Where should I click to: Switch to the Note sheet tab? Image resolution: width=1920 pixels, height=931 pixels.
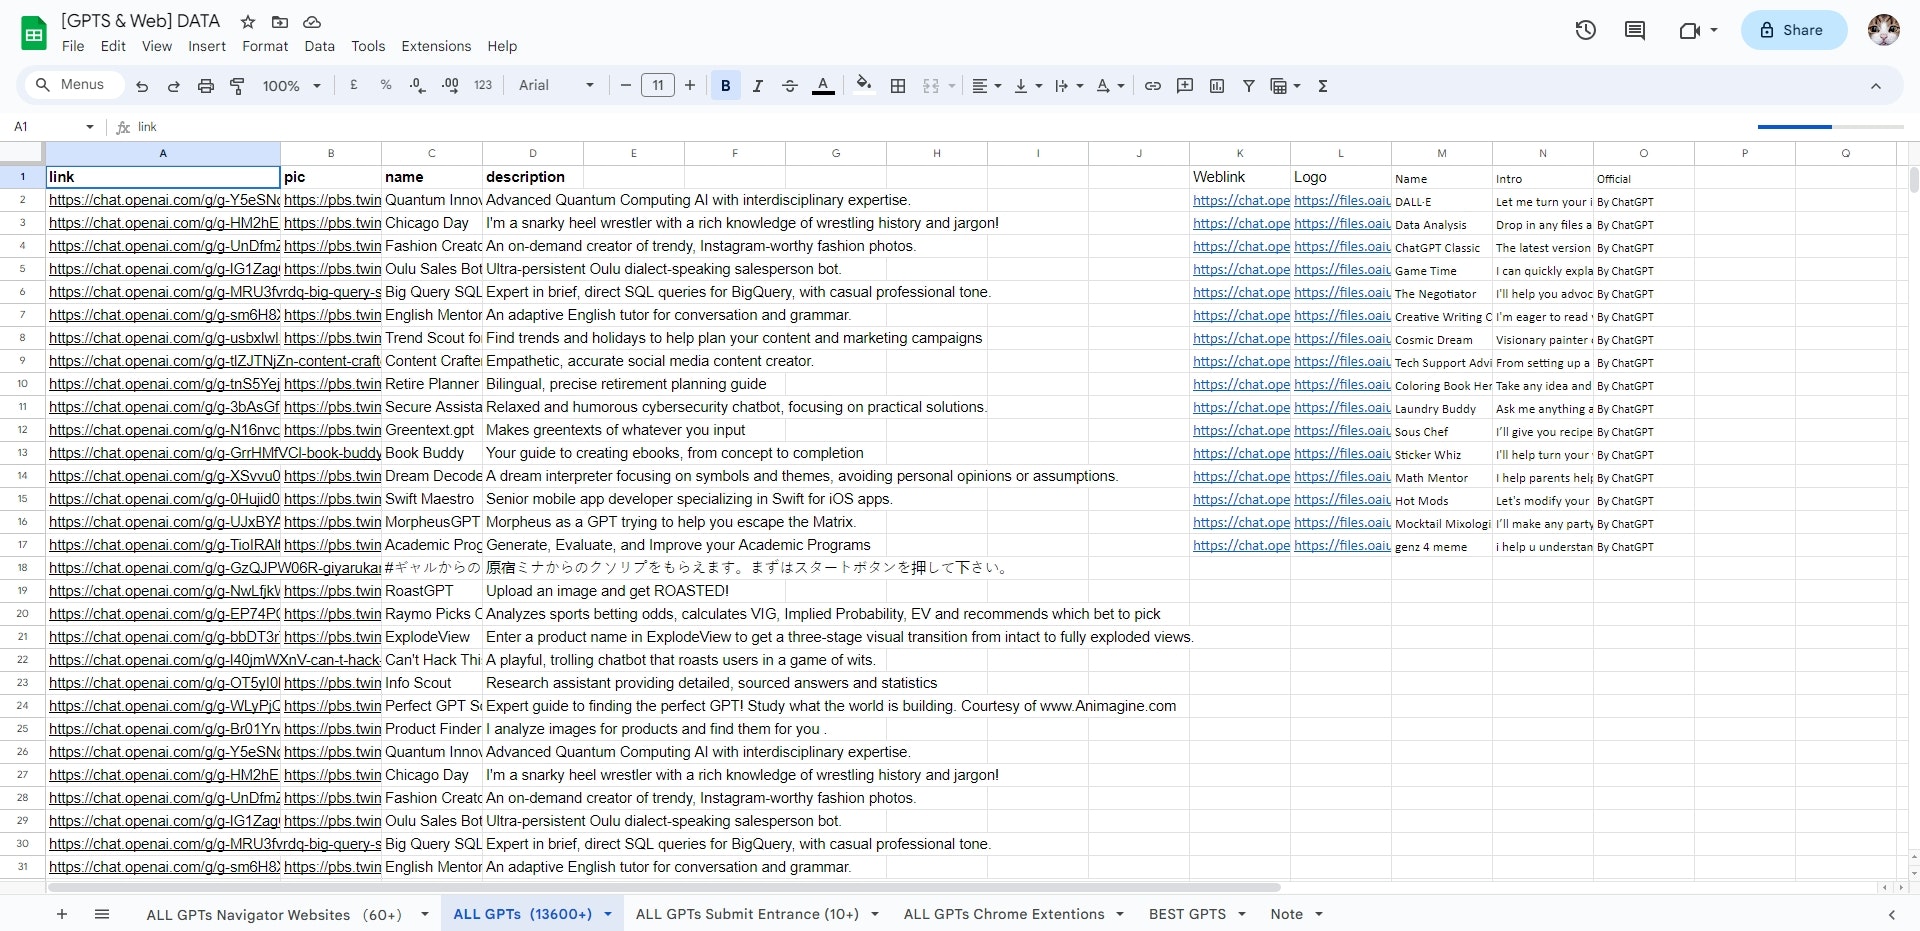[1286, 914]
